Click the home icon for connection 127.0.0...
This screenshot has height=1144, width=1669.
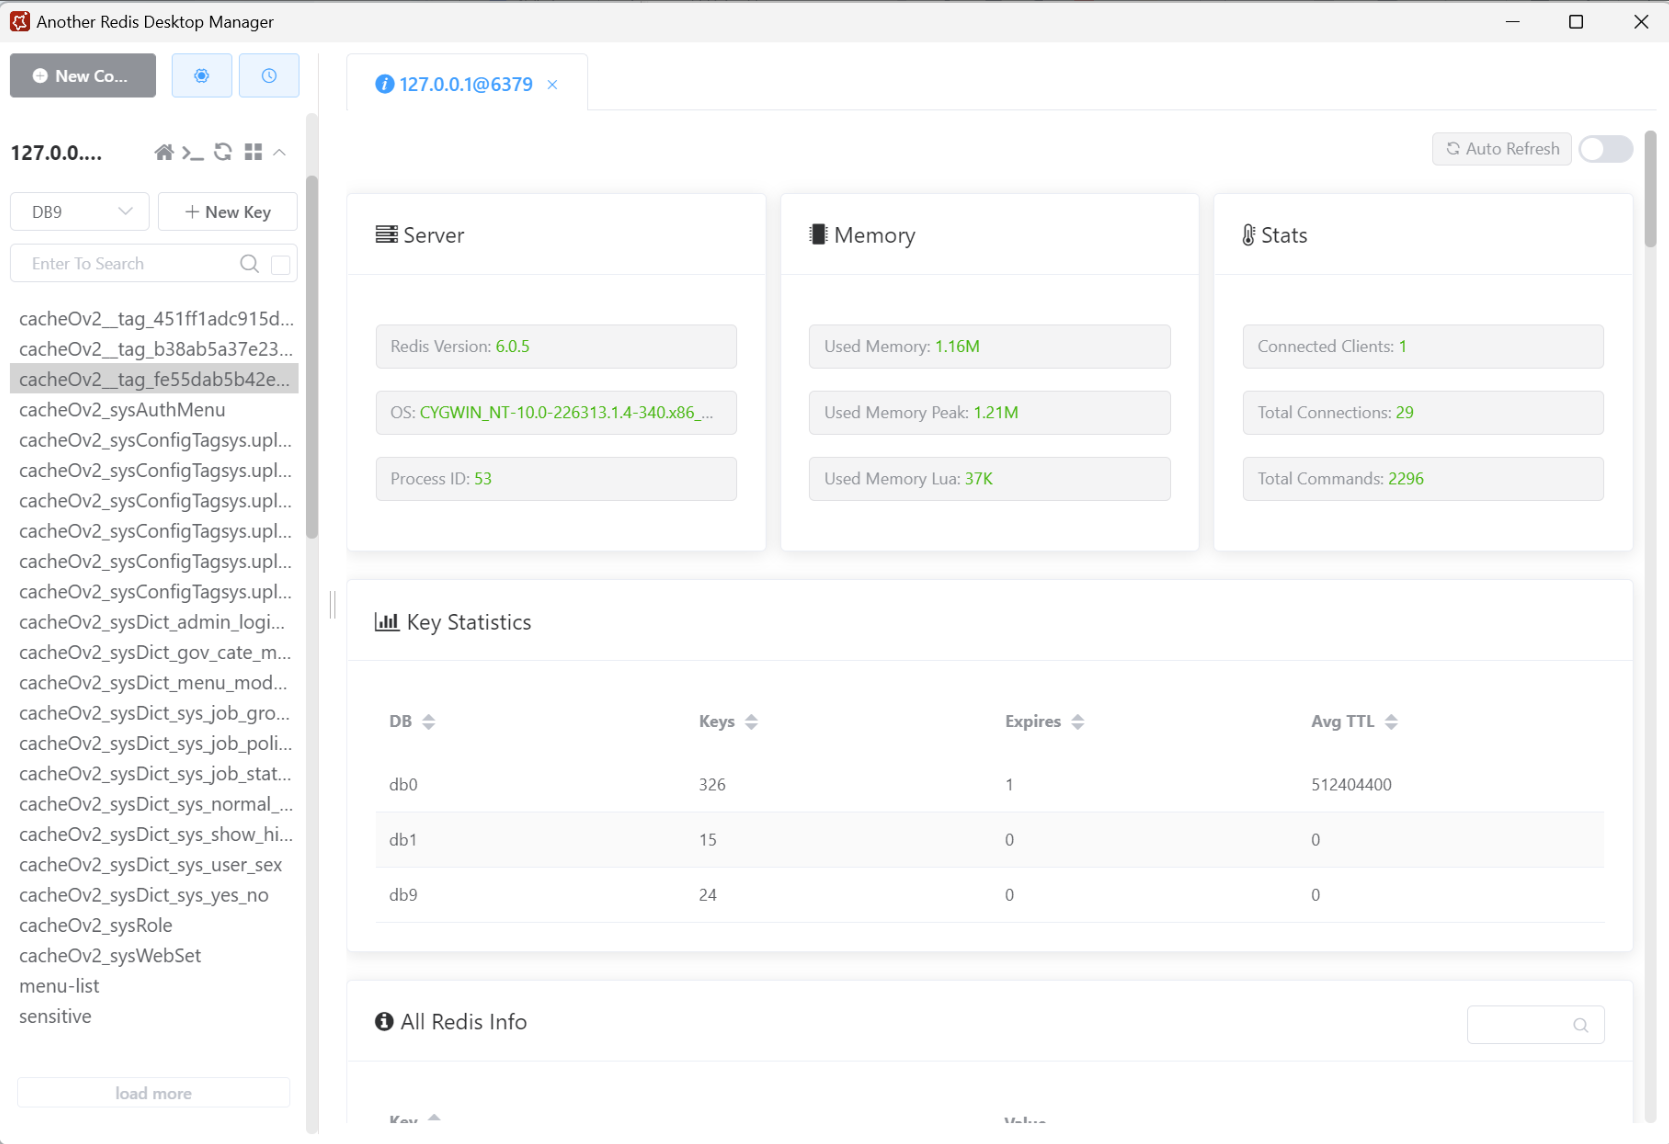click(x=164, y=152)
